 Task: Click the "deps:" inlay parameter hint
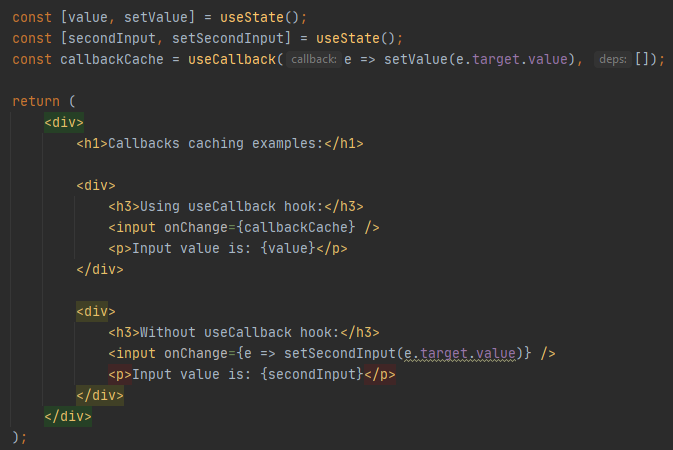pos(612,60)
